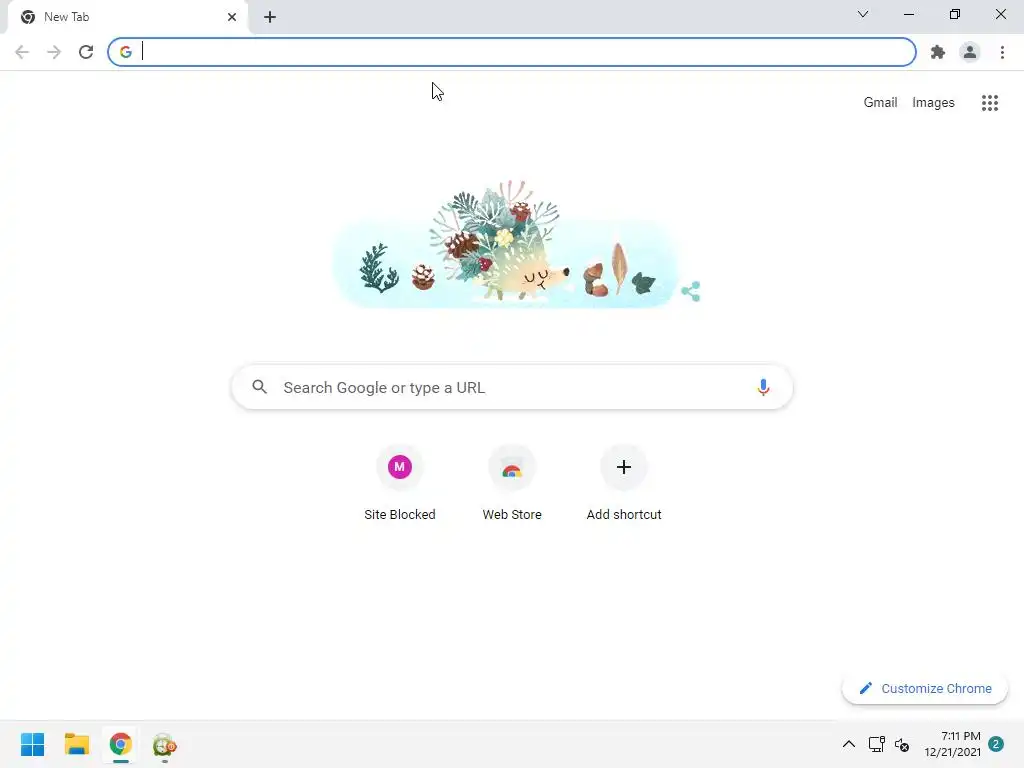Open the Gmail link
Screen dimensions: 1024x768
coord(880,103)
